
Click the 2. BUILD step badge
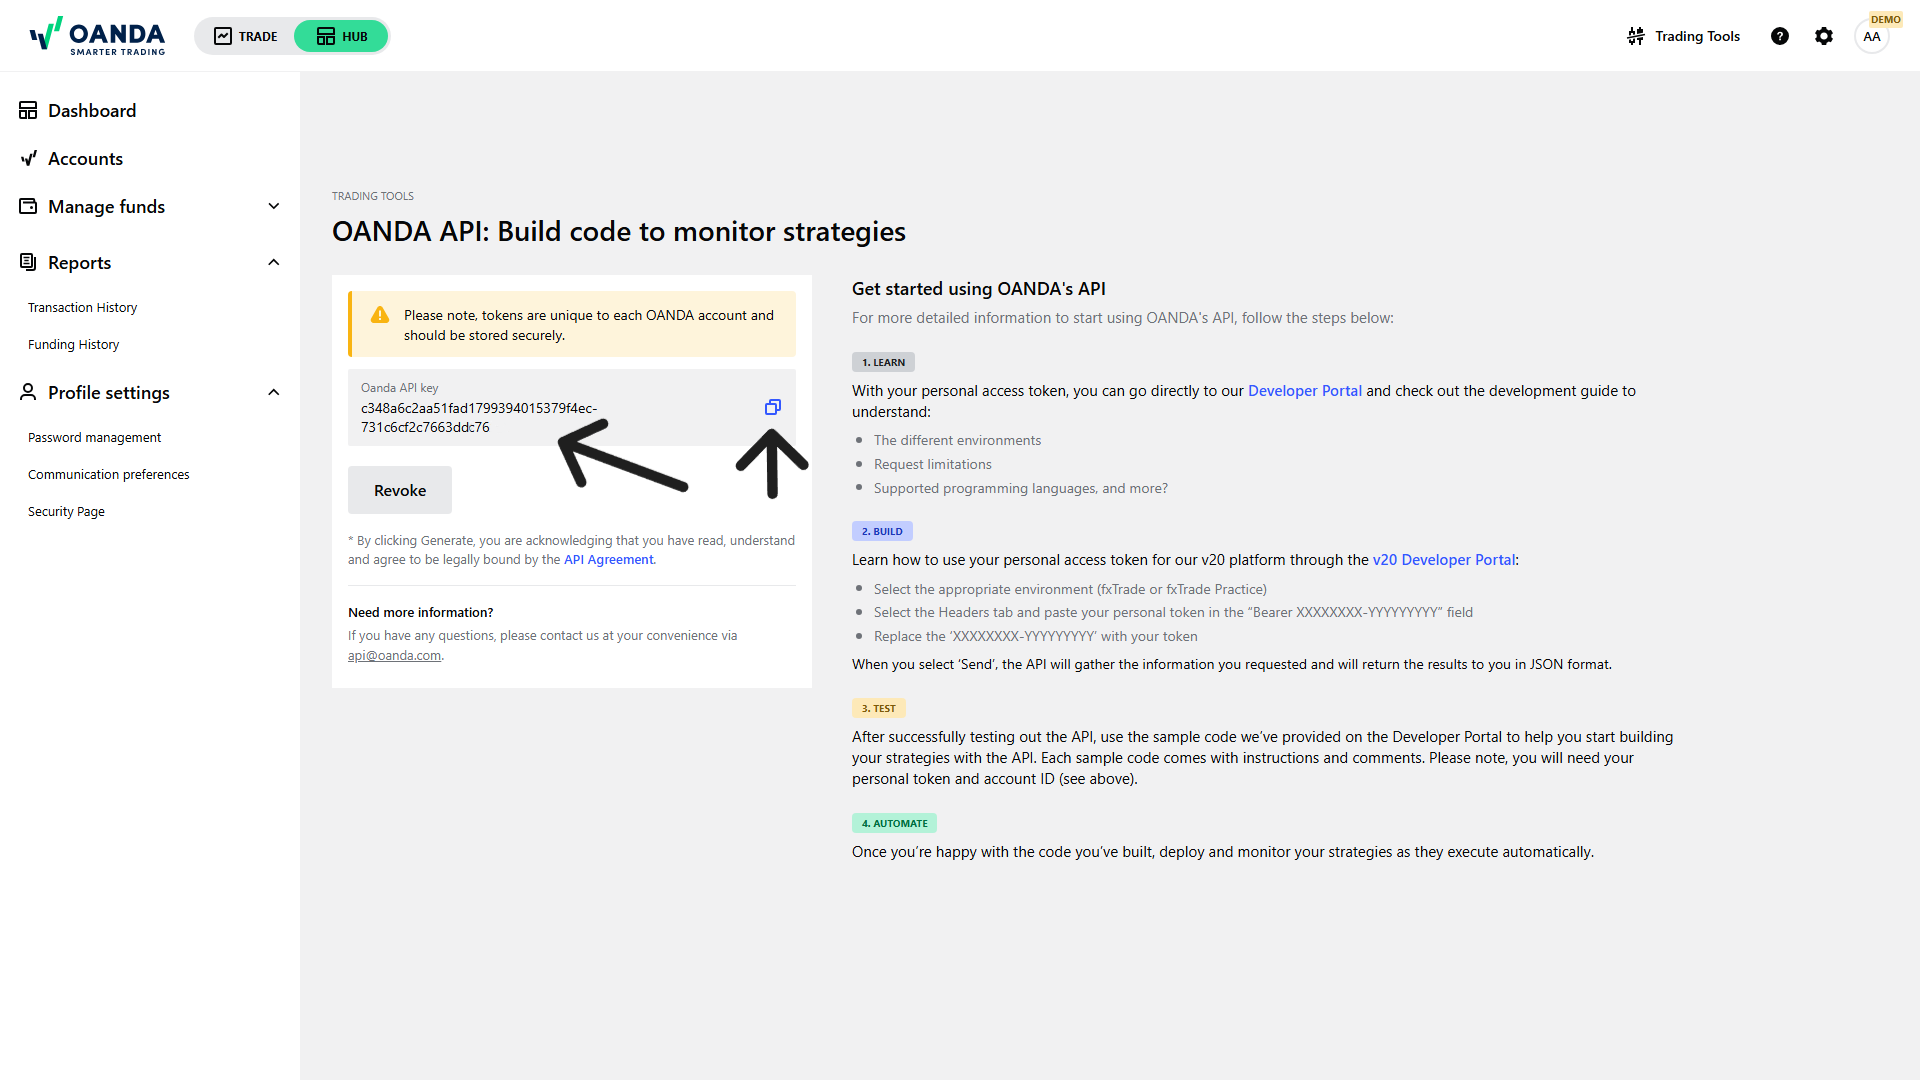(882, 531)
